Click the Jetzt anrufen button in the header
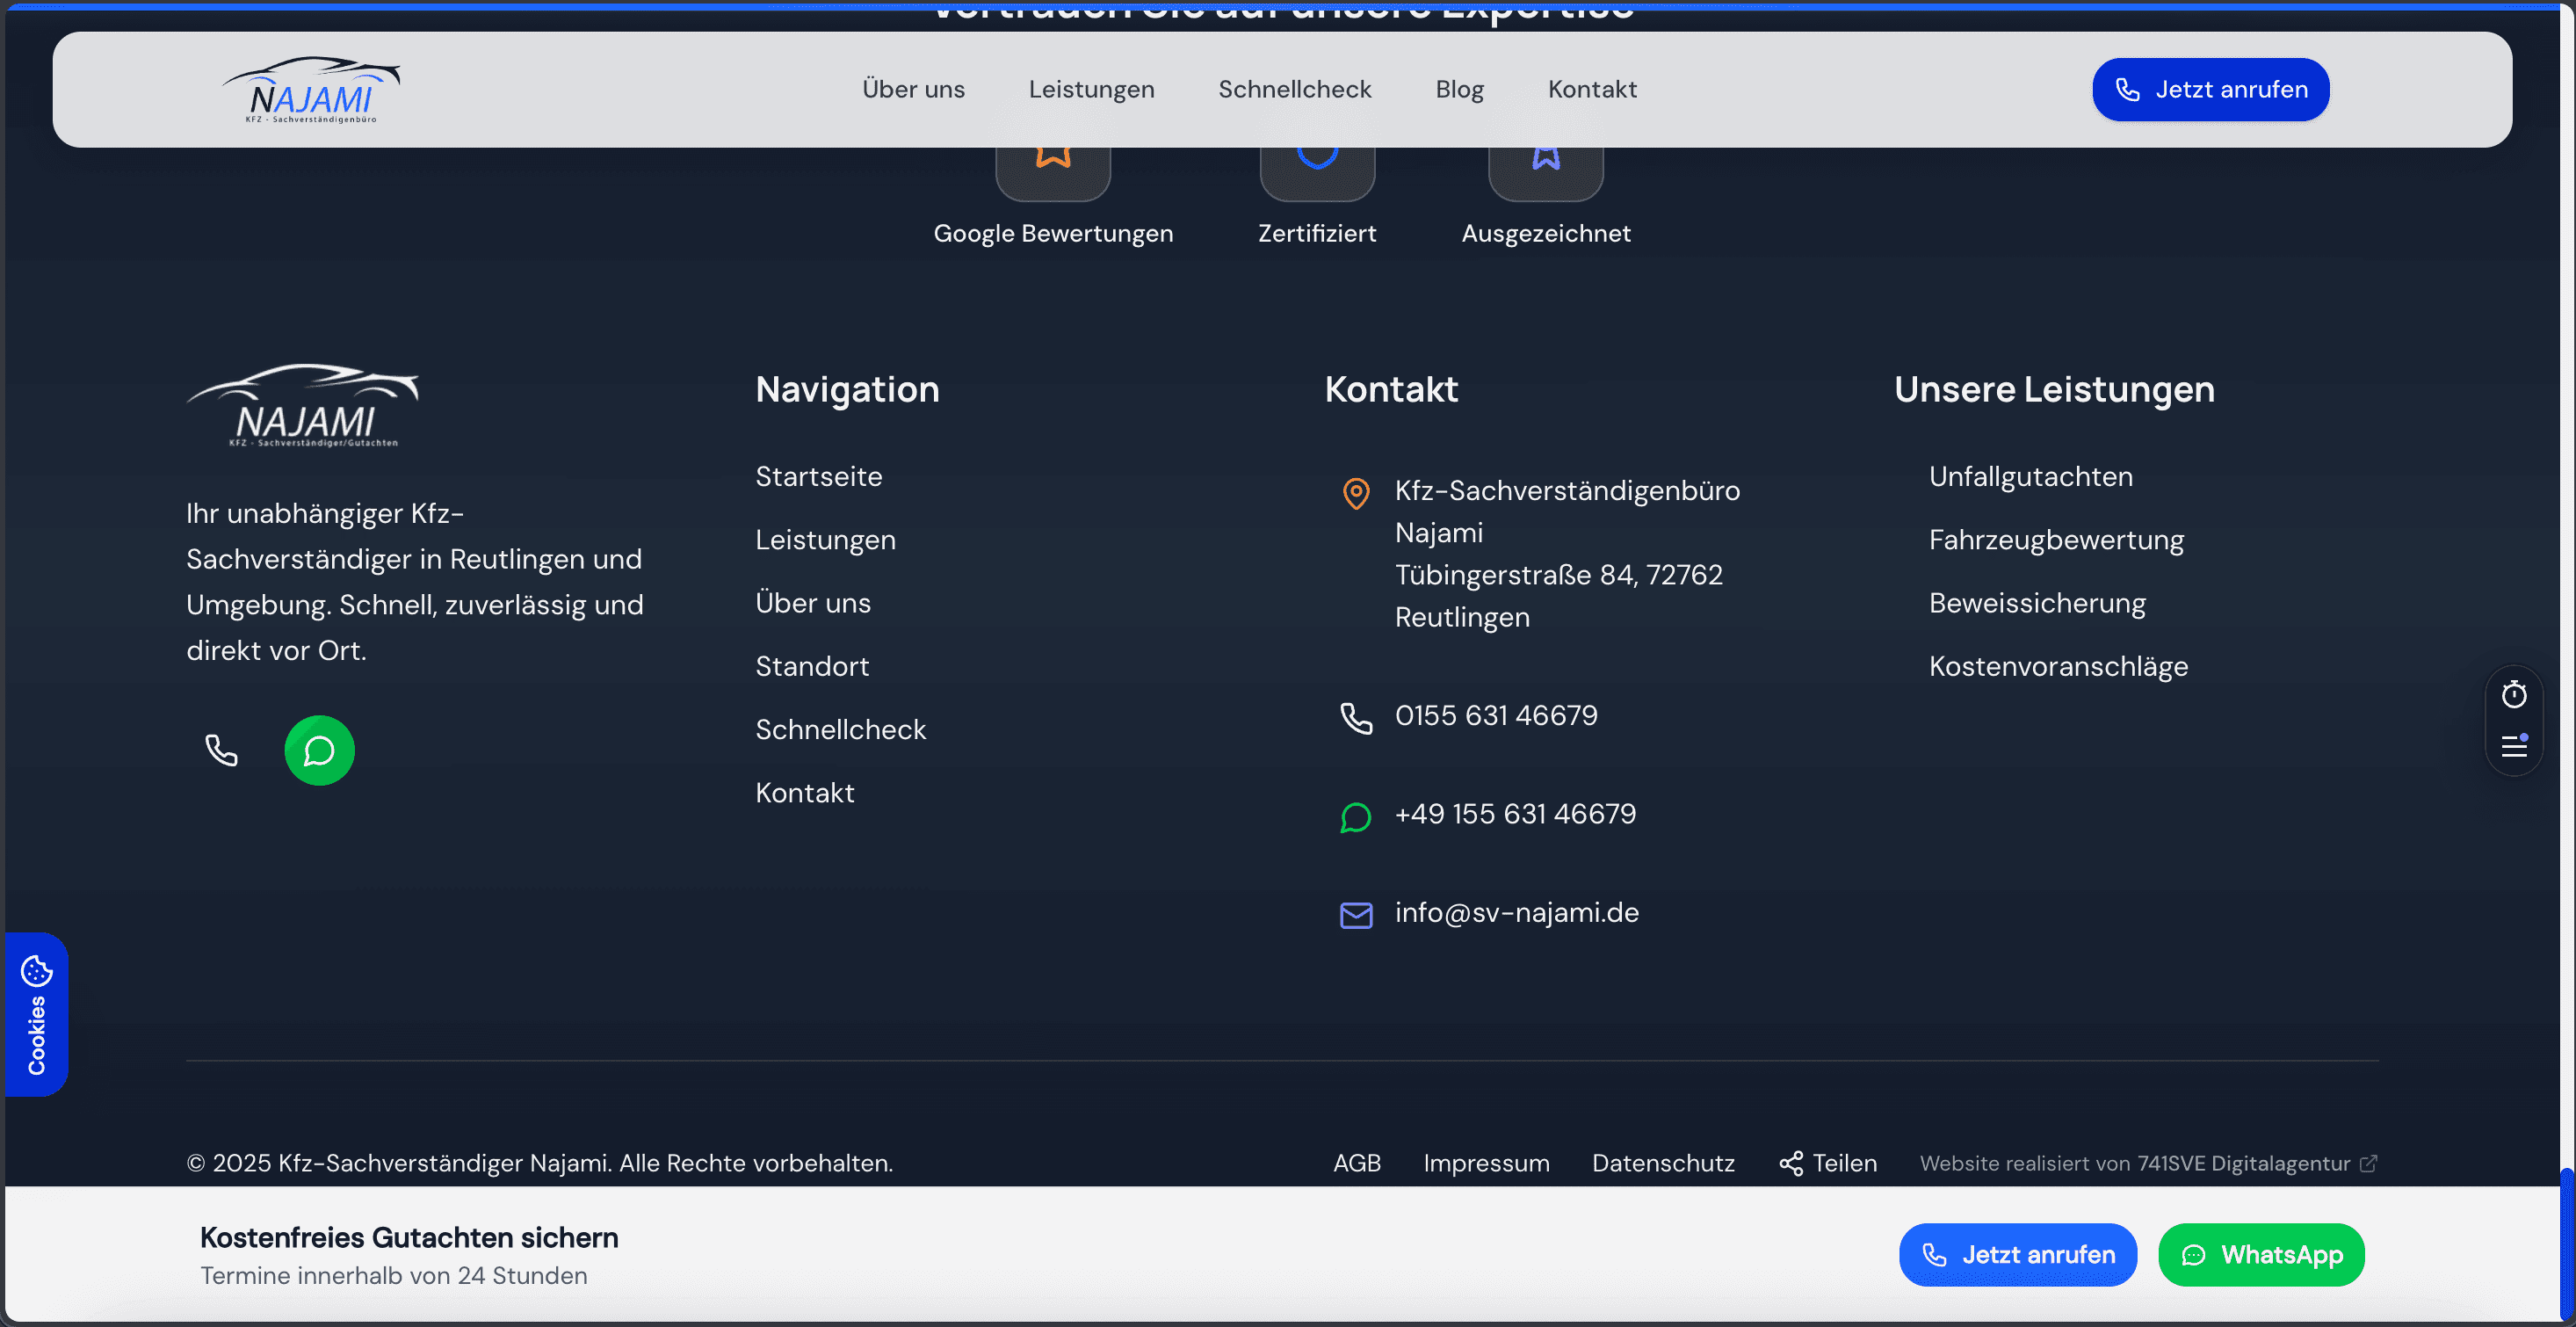Viewport: 2576px width, 1327px height. [x=2210, y=89]
